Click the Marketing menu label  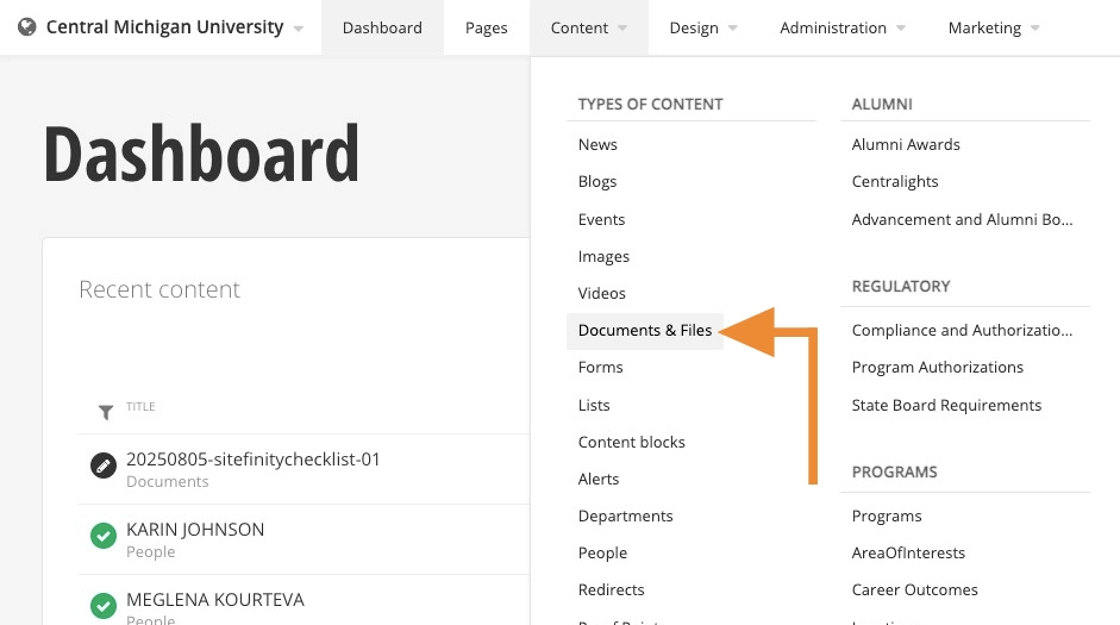pos(984,28)
